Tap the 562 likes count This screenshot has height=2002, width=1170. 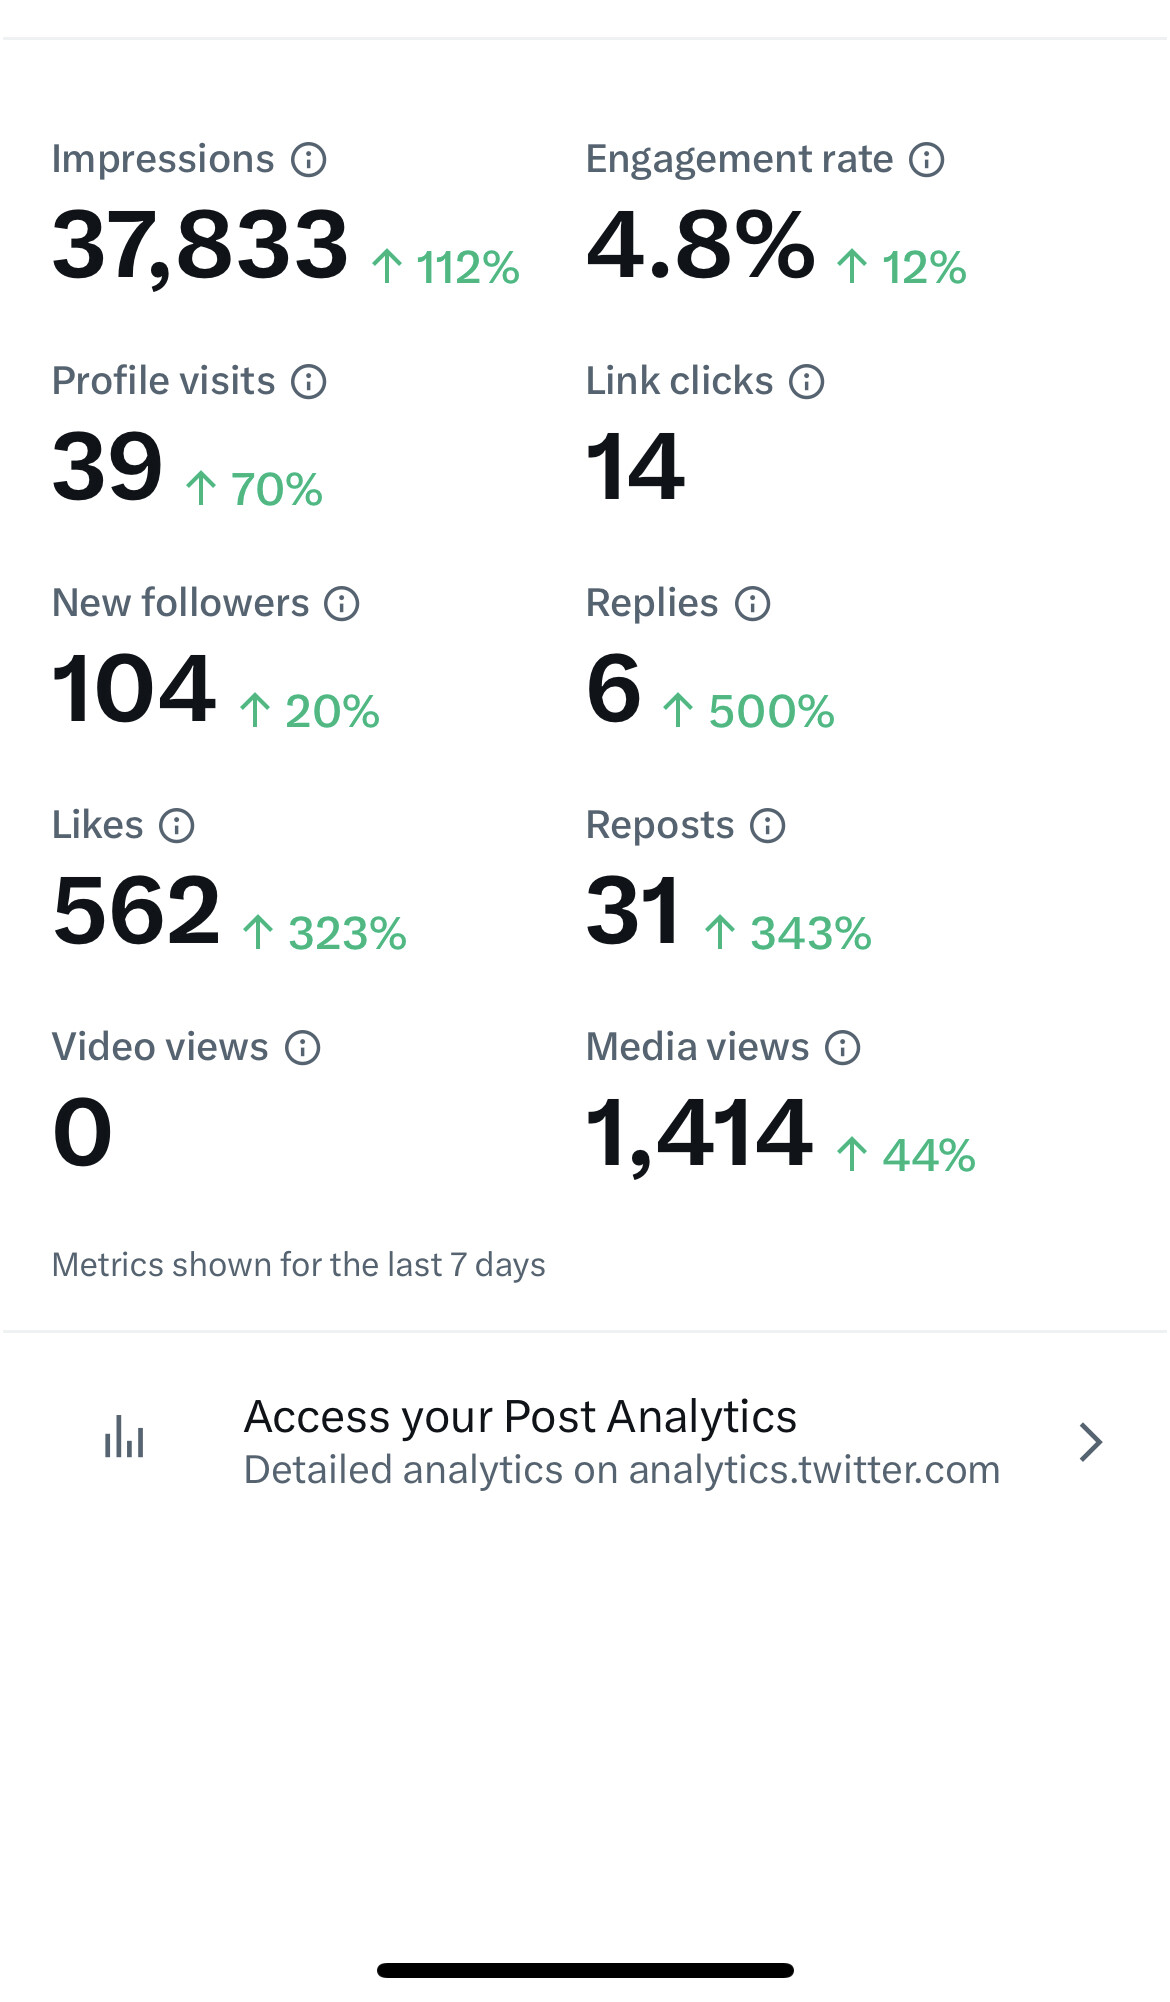(x=136, y=911)
